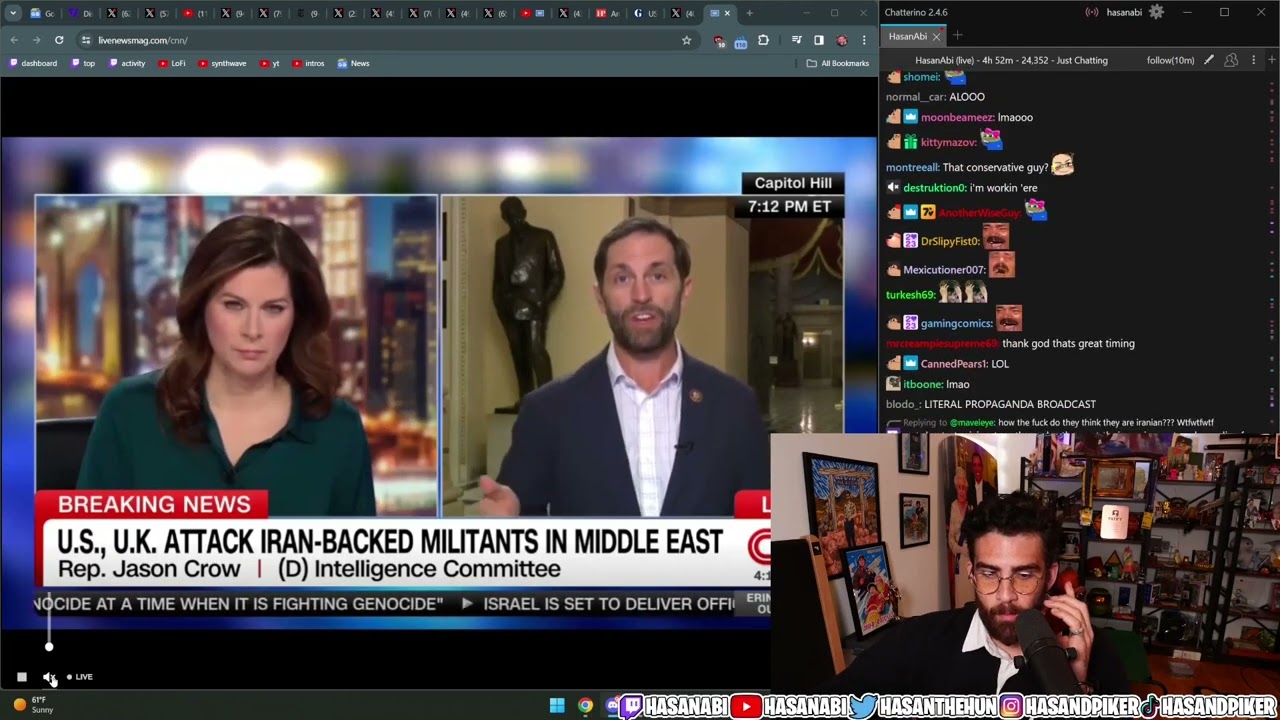Viewport: 1280px width, 720px height.
Task: Open the Windows Start menu
Action: pos(557,706)
